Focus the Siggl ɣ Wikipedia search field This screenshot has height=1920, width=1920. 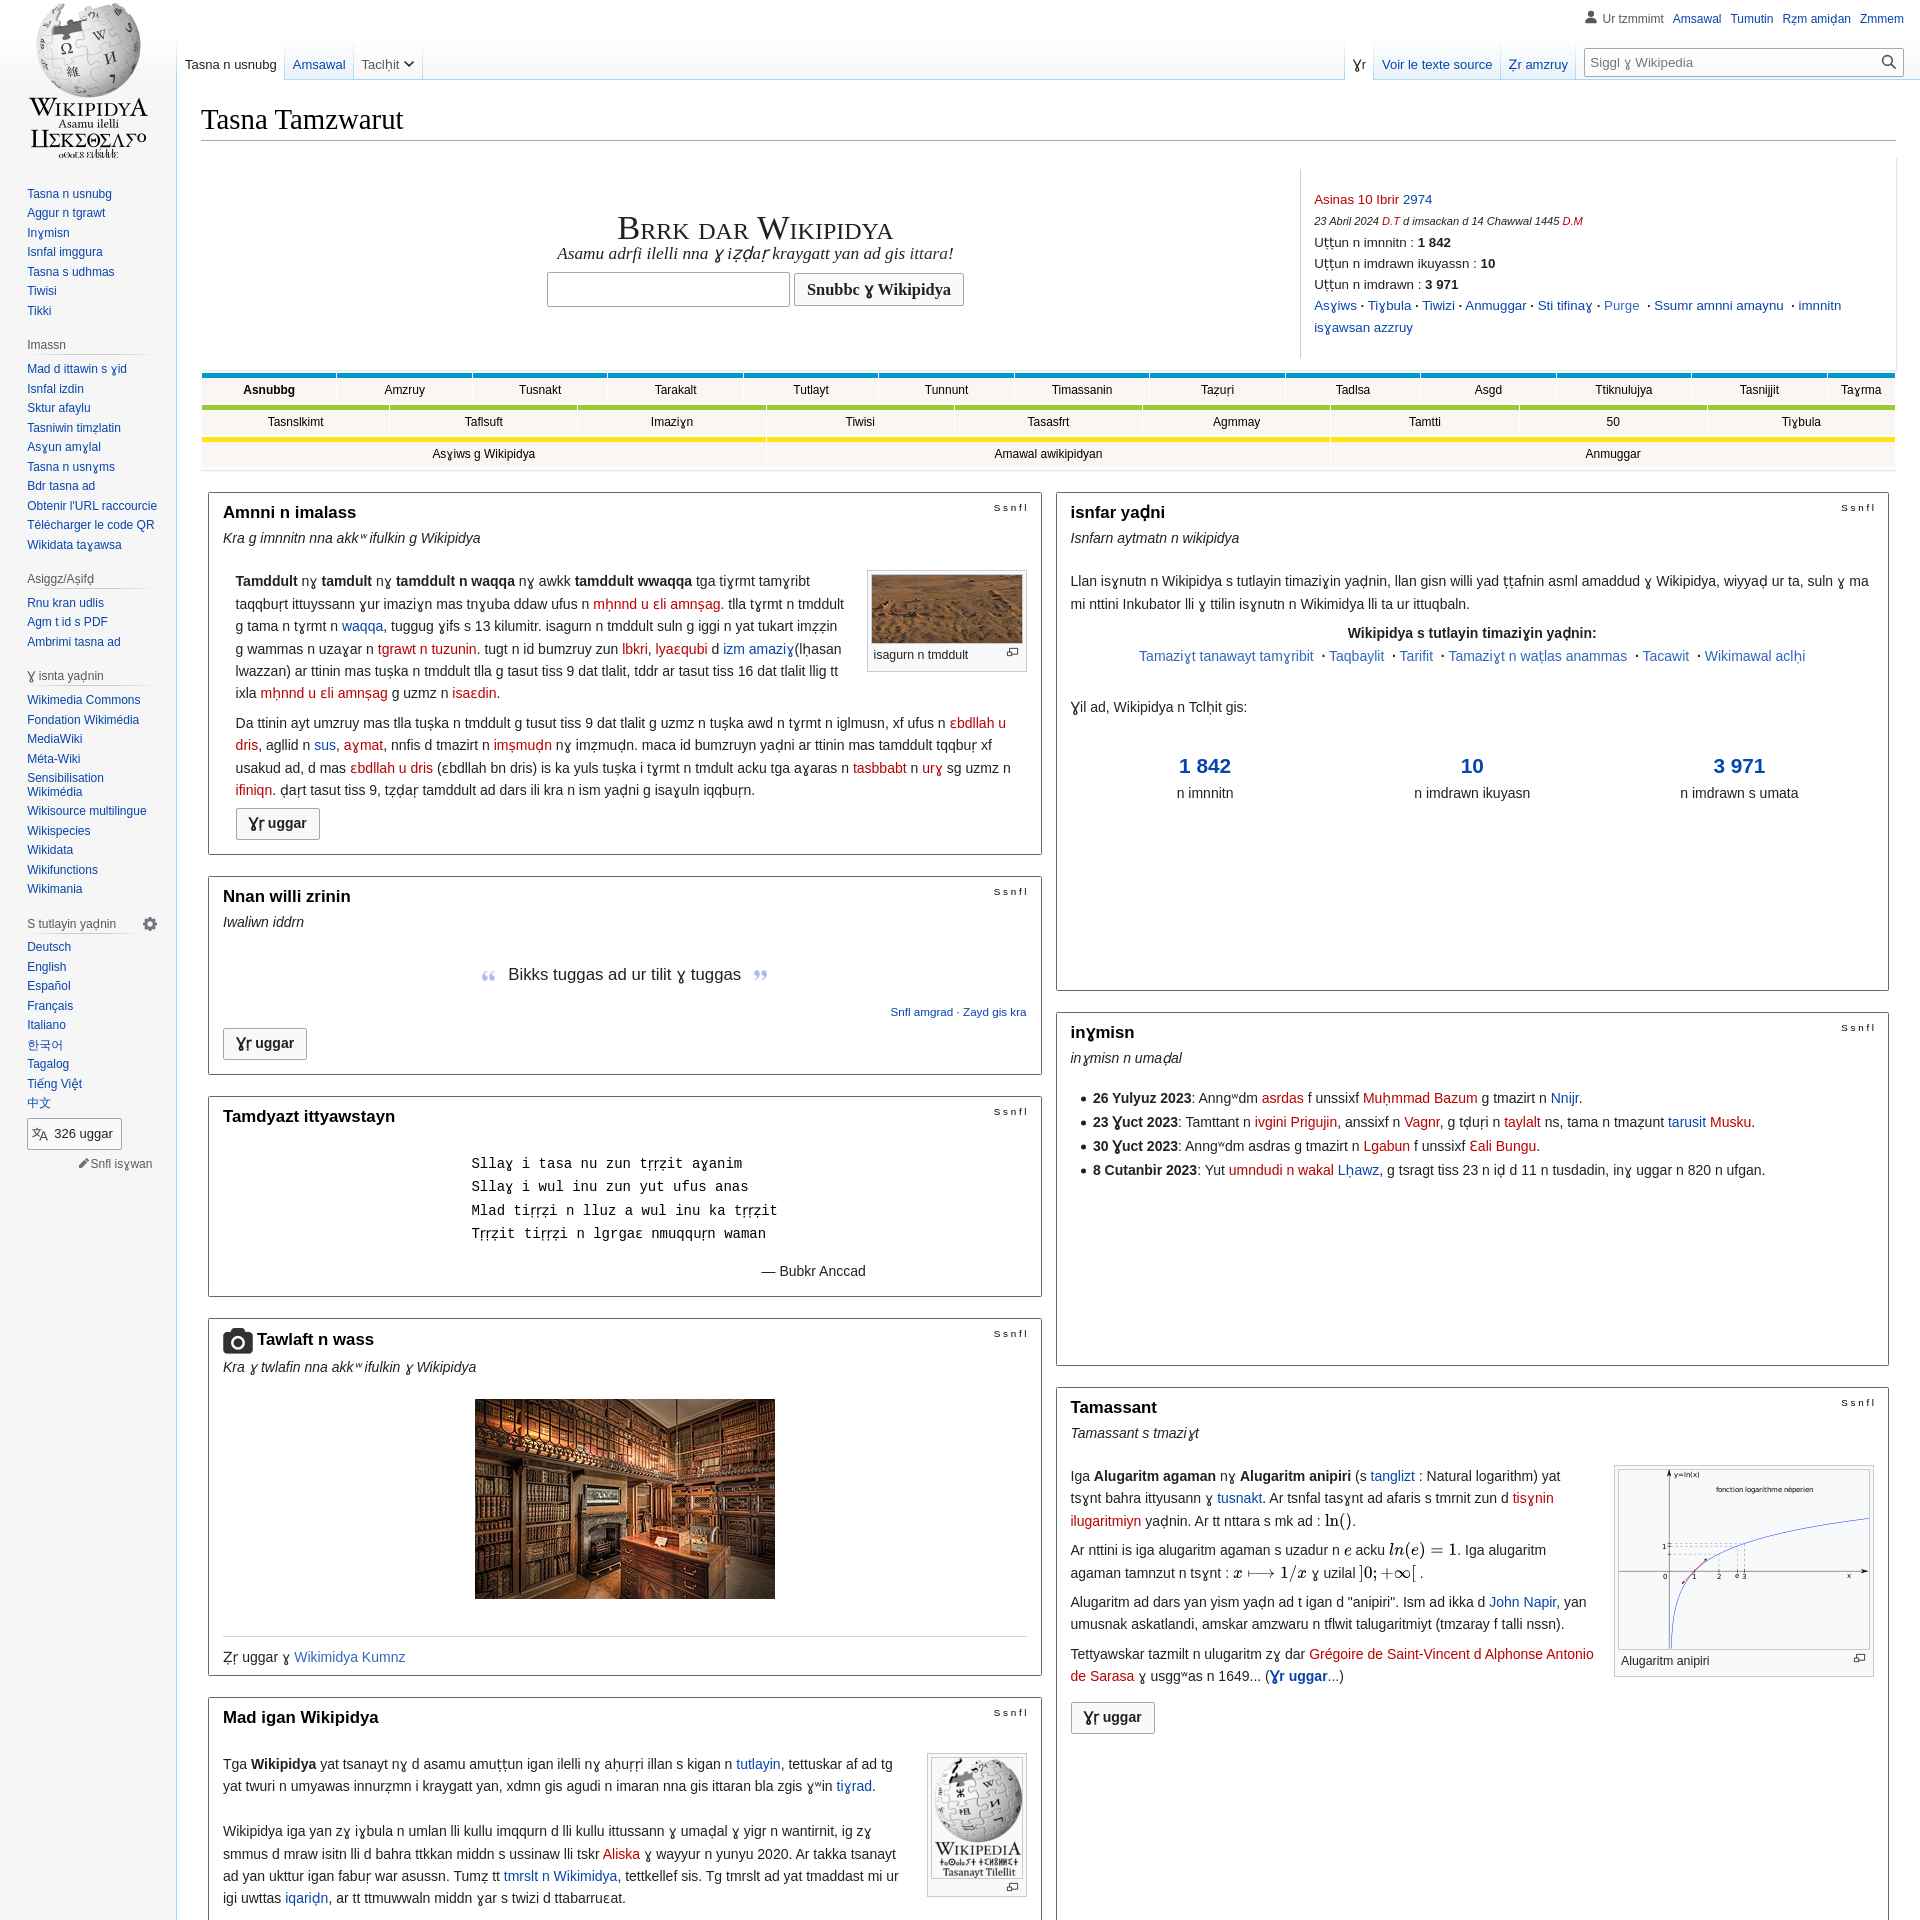[x=1732, y=62]
